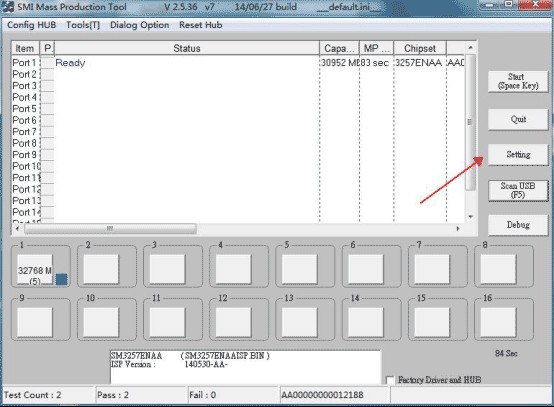Select the Port 1 Ready row

(238, 63)
